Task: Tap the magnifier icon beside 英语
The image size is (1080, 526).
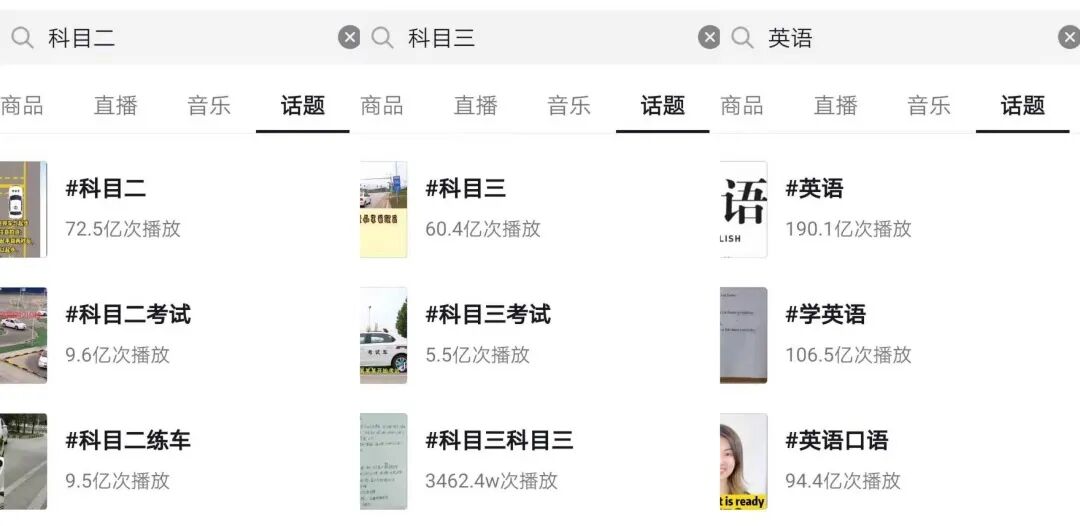Action: [x=742, y=37]
